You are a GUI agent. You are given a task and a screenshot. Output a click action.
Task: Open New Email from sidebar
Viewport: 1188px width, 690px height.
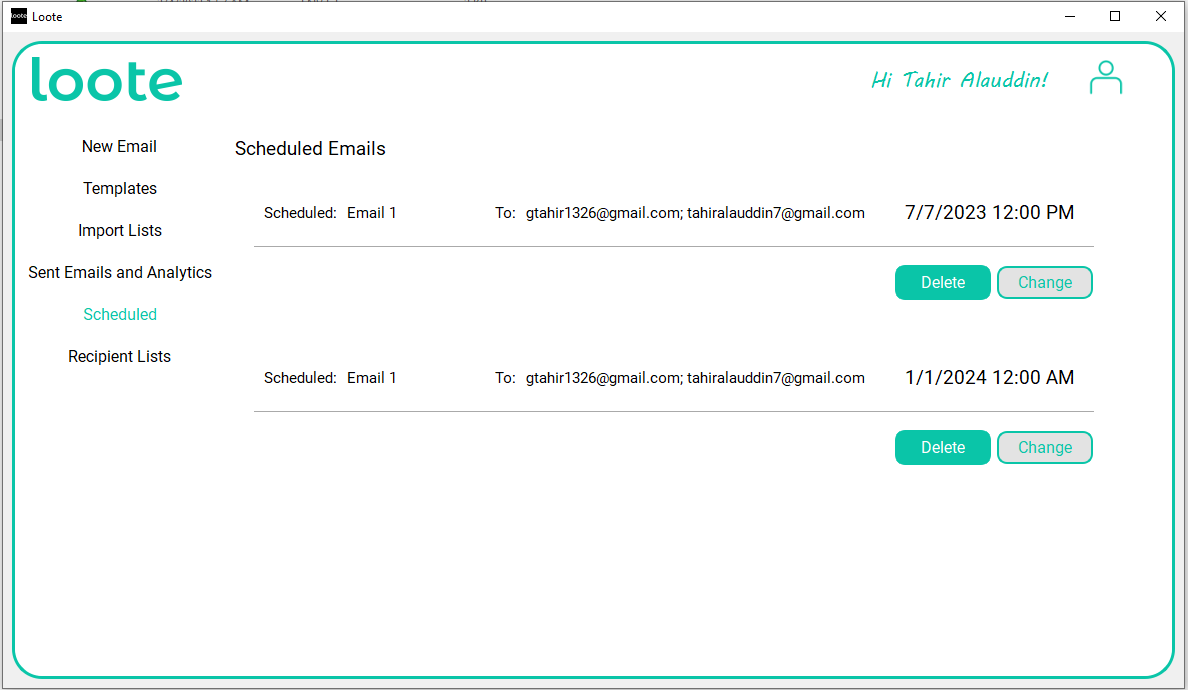coord(119,146)
